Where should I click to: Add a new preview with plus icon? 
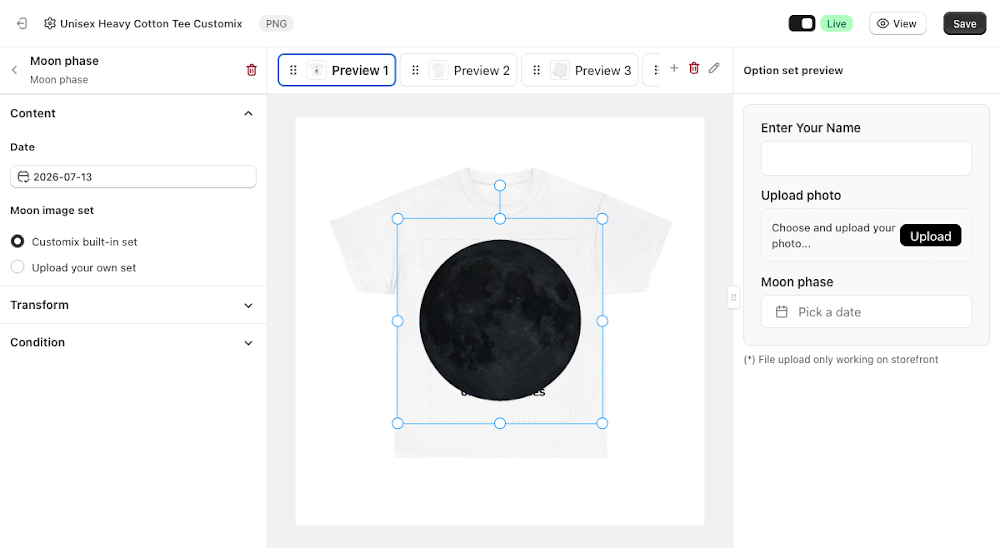tap(673, 68)
